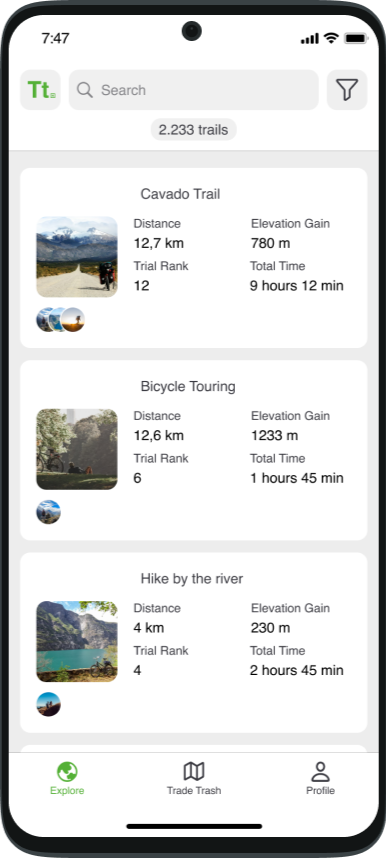386x858 pixels.
Task: Tap the 2.233 trails count badge
Action: pos(194,130)
